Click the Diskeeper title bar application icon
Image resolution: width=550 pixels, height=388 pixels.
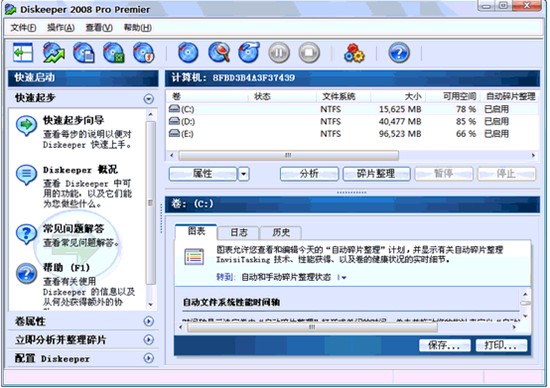11,9
